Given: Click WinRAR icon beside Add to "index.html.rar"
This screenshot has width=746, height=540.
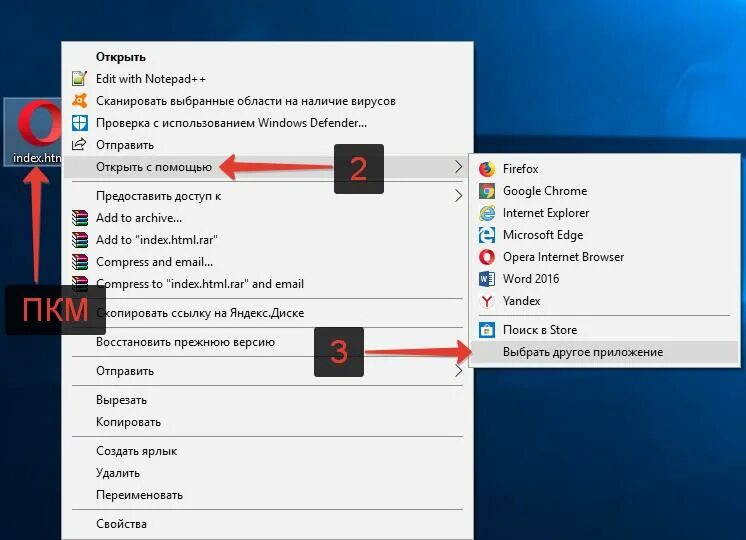Looking at the screenshot, I should coord(80,239).
